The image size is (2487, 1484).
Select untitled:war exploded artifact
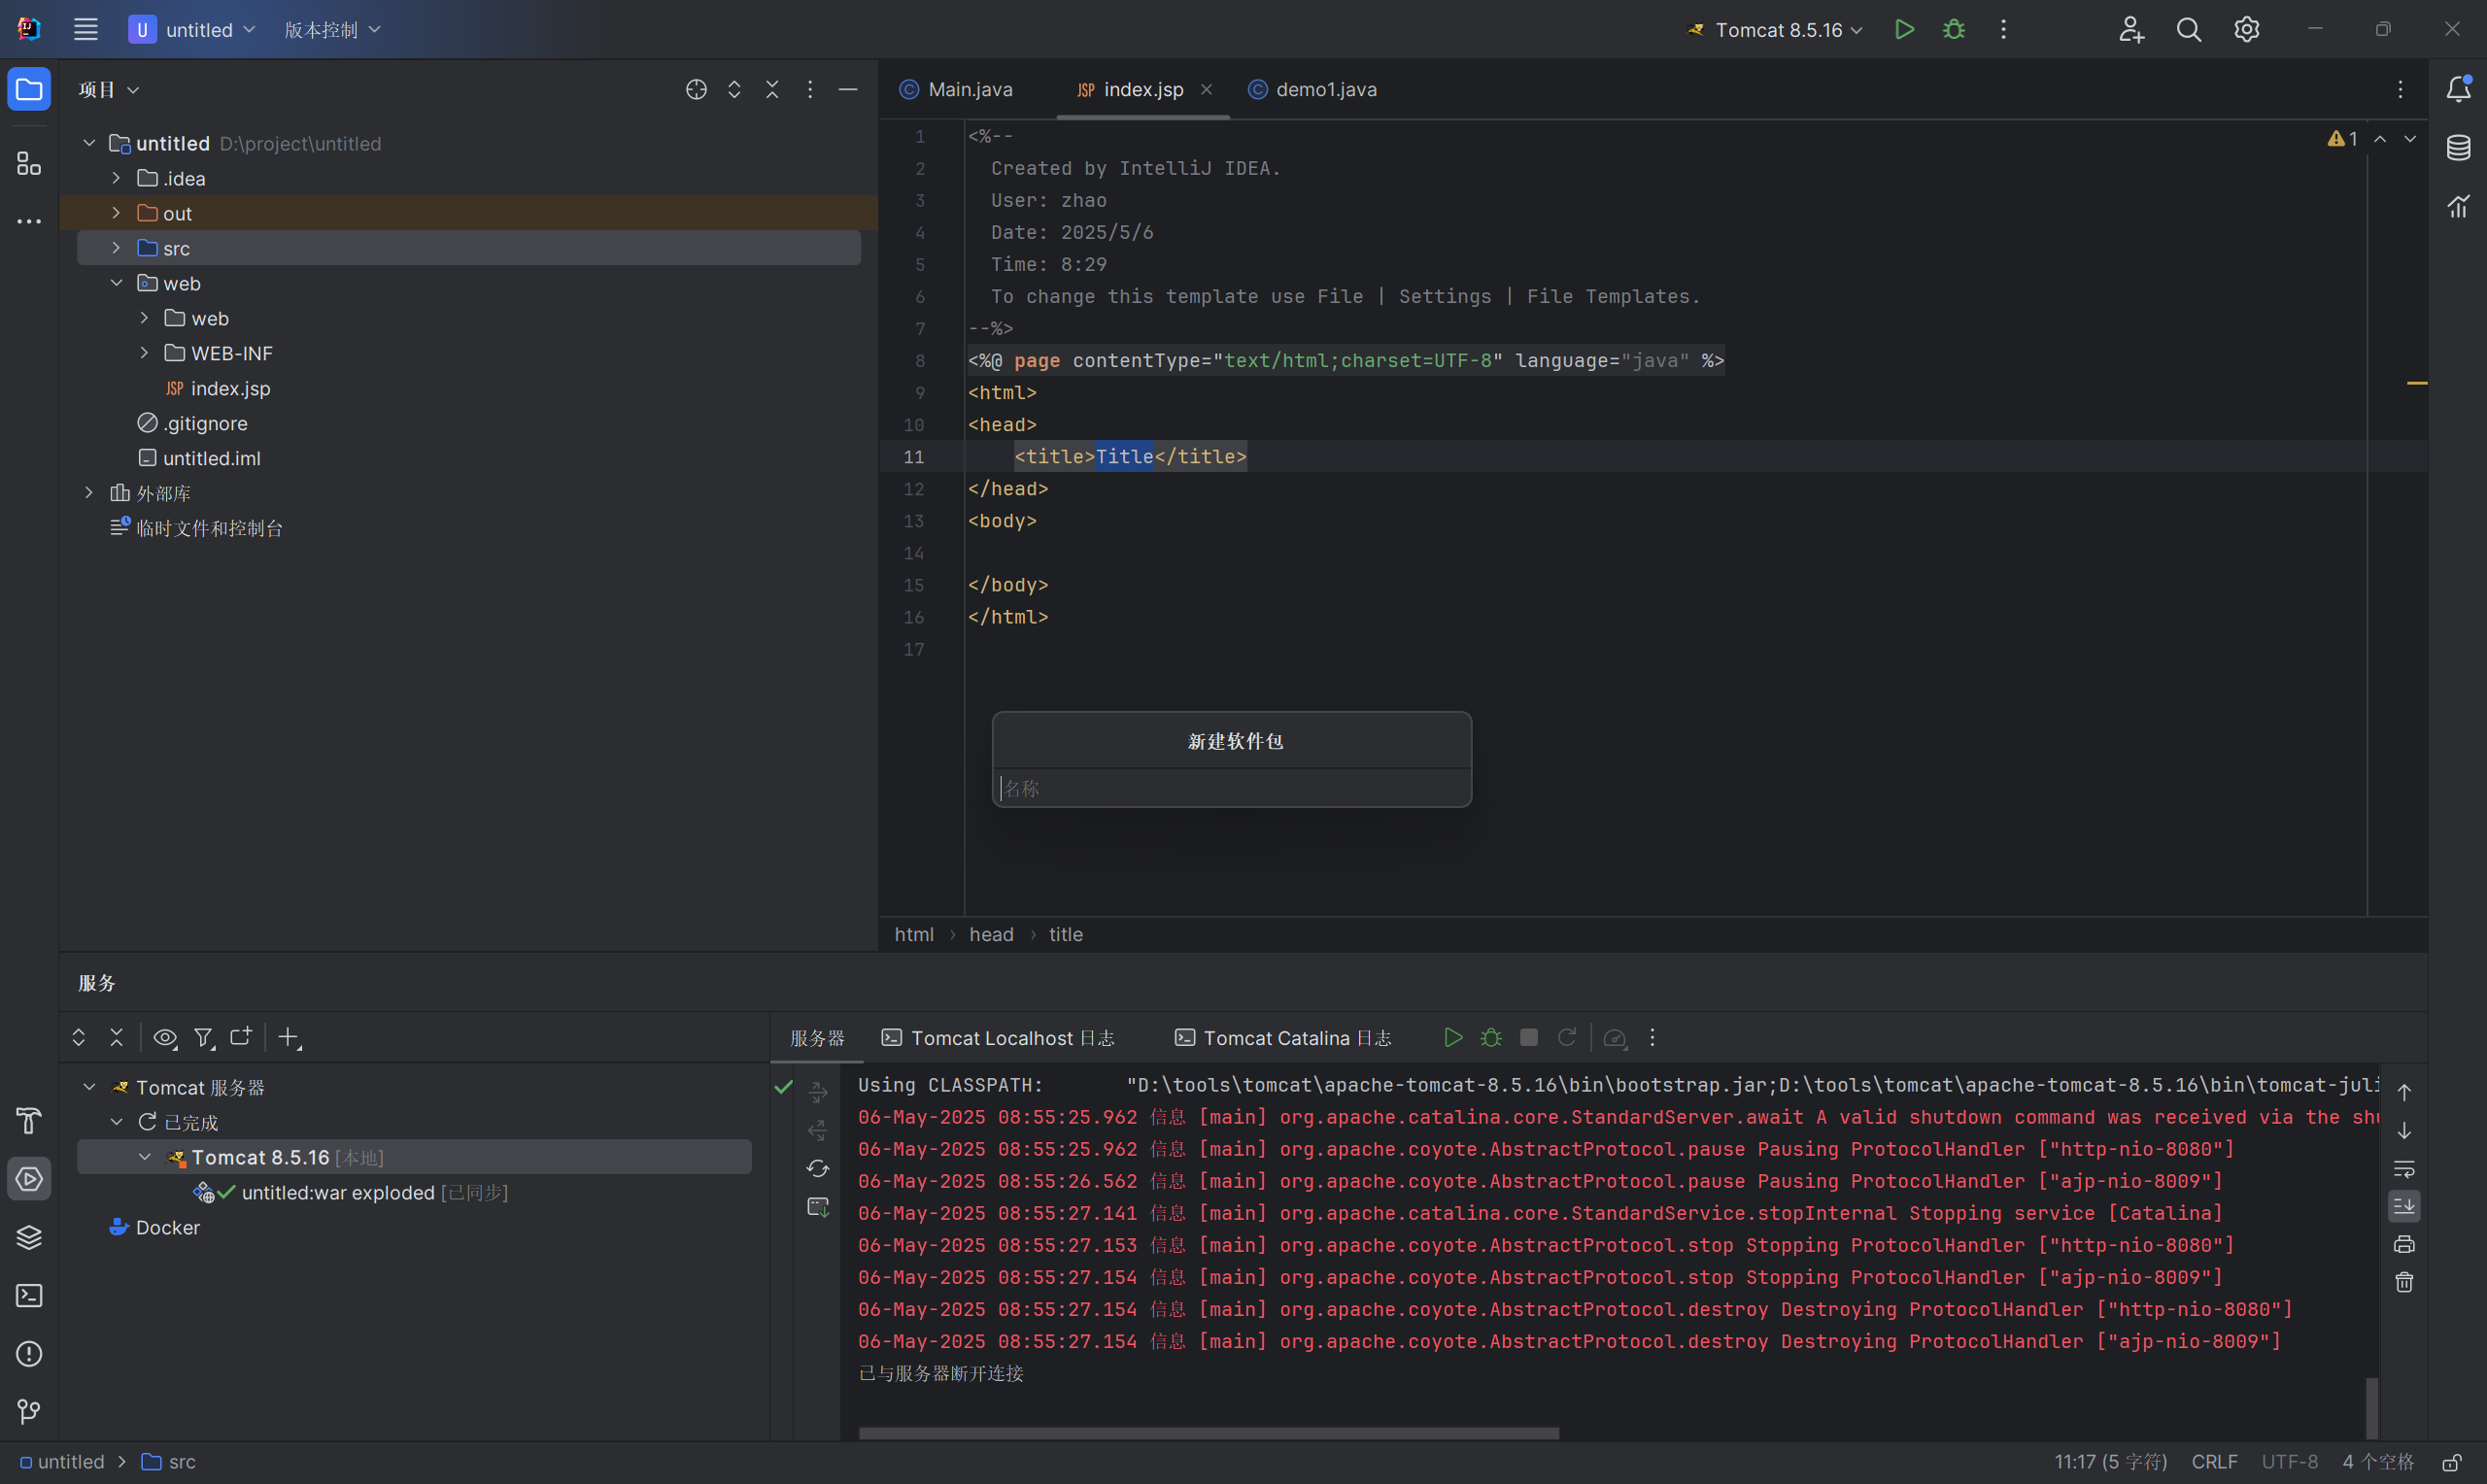tap(351, 1192)
